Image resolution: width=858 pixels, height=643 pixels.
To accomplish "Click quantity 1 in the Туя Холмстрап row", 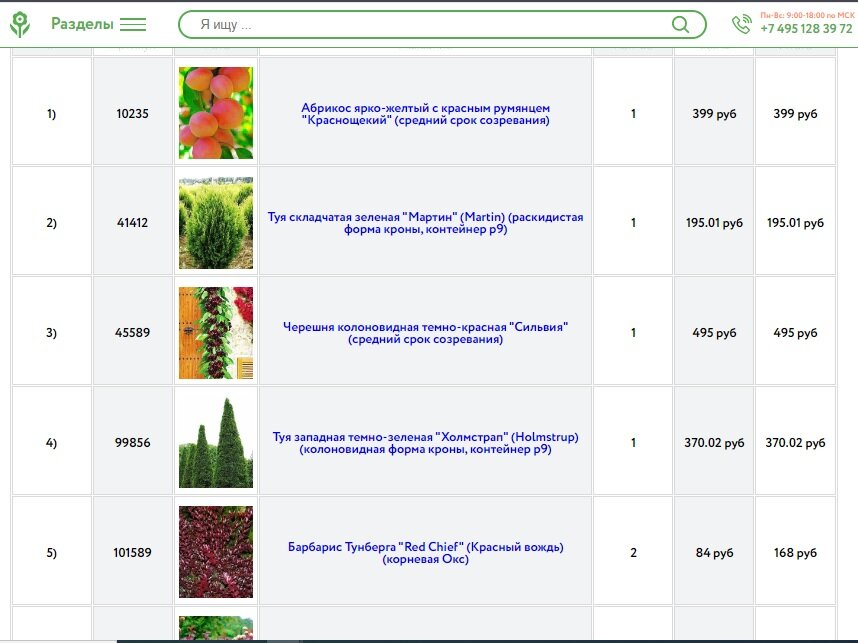I will point(633,443).
